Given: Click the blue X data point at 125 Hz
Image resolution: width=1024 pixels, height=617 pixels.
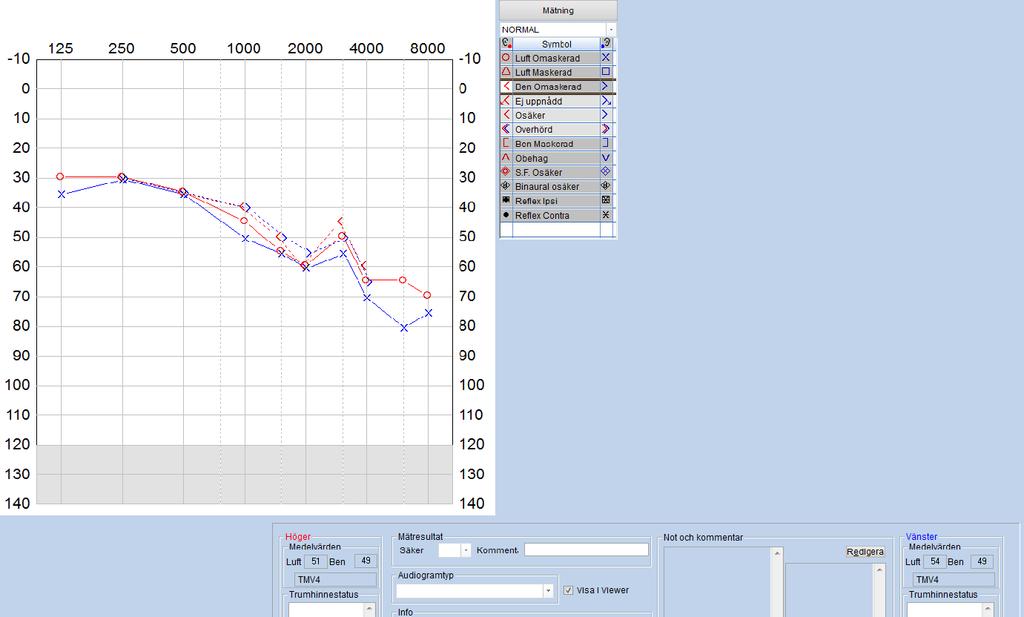Looking at the screenshot, I should click(61, 194).
